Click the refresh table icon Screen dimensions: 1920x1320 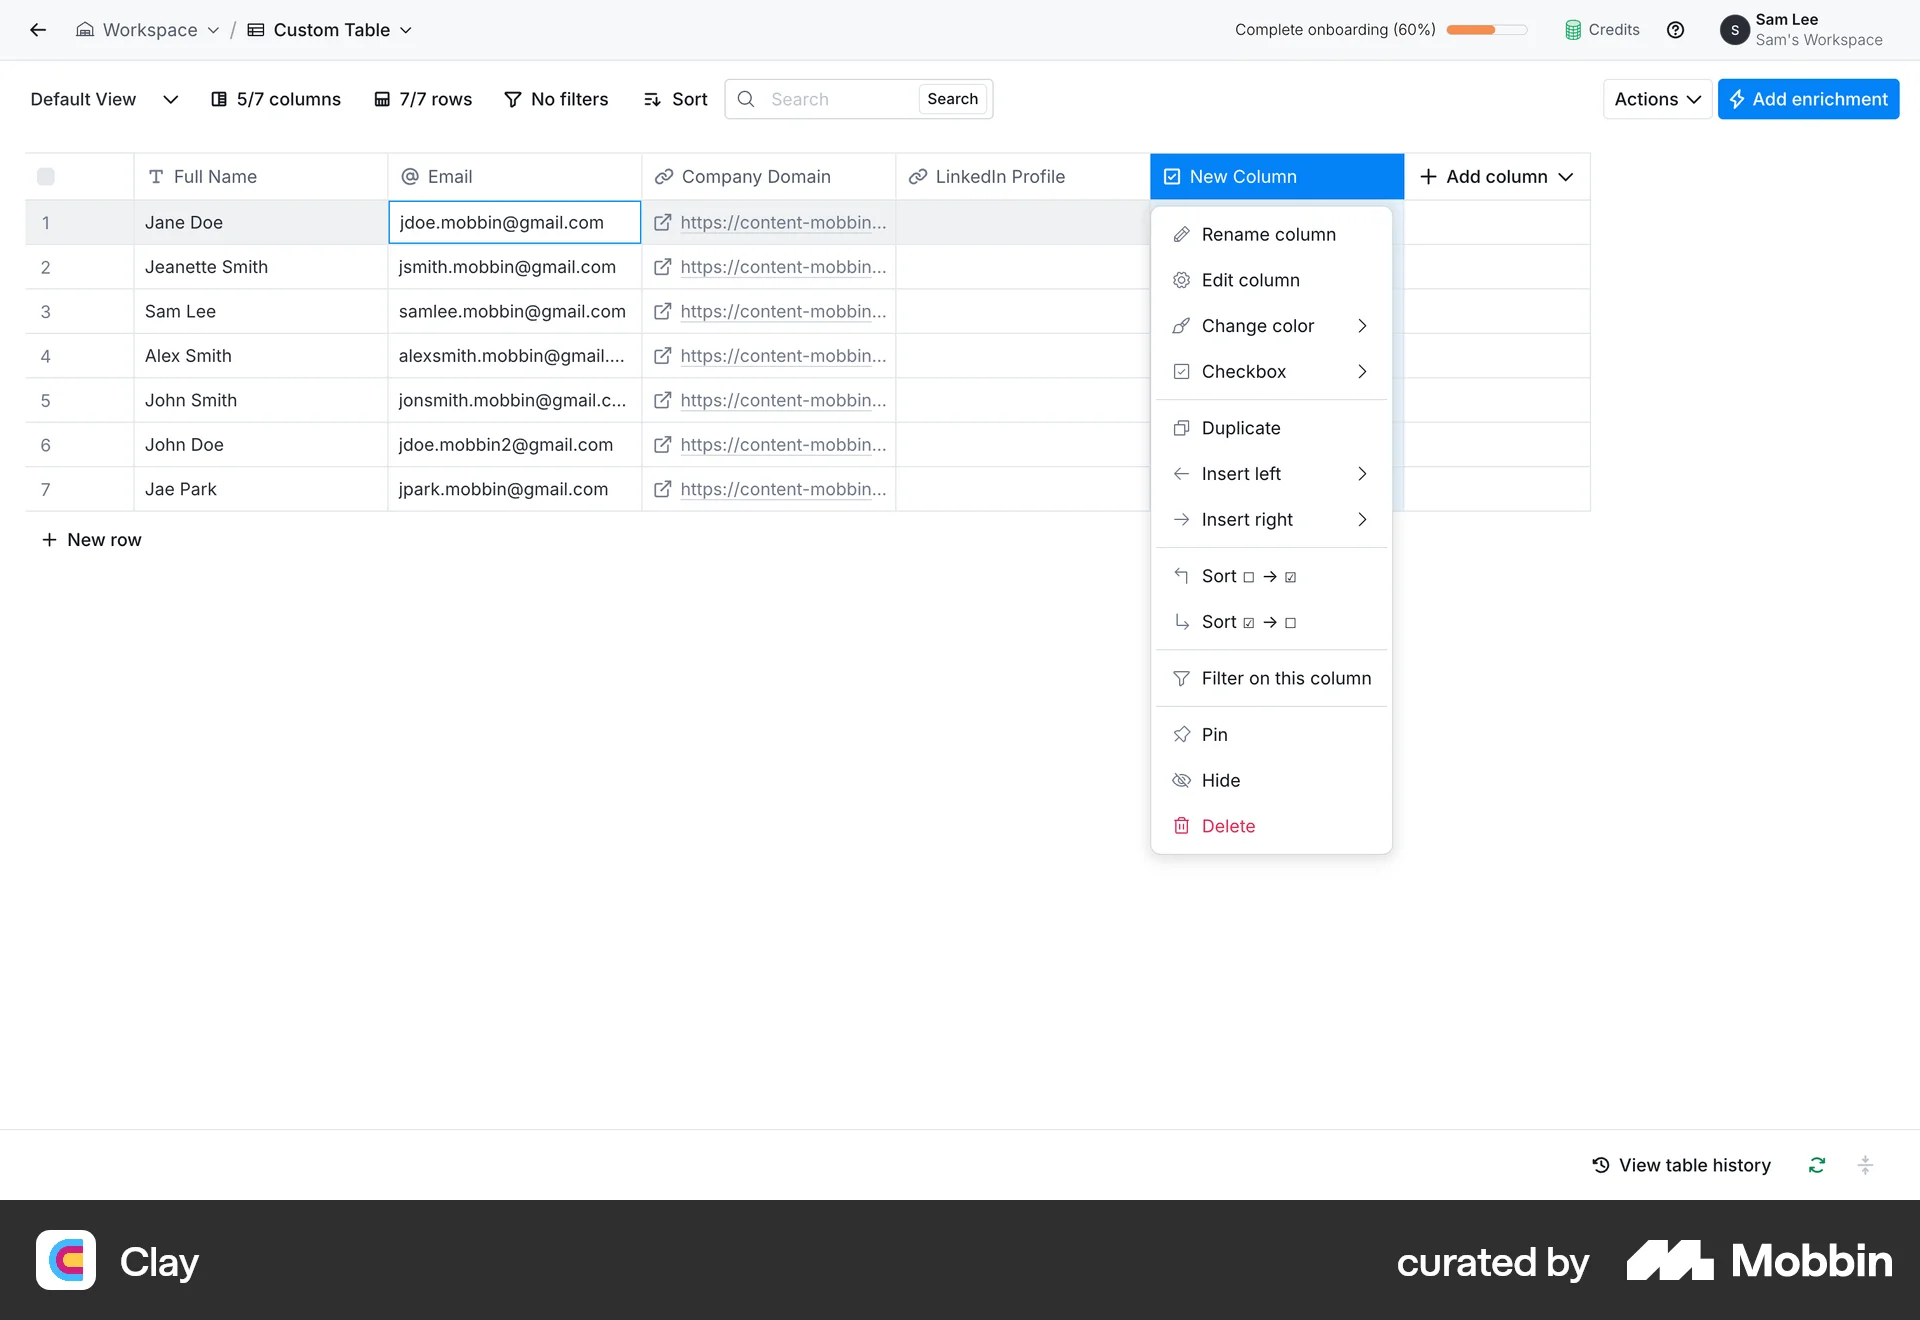click(1817, 1165)
